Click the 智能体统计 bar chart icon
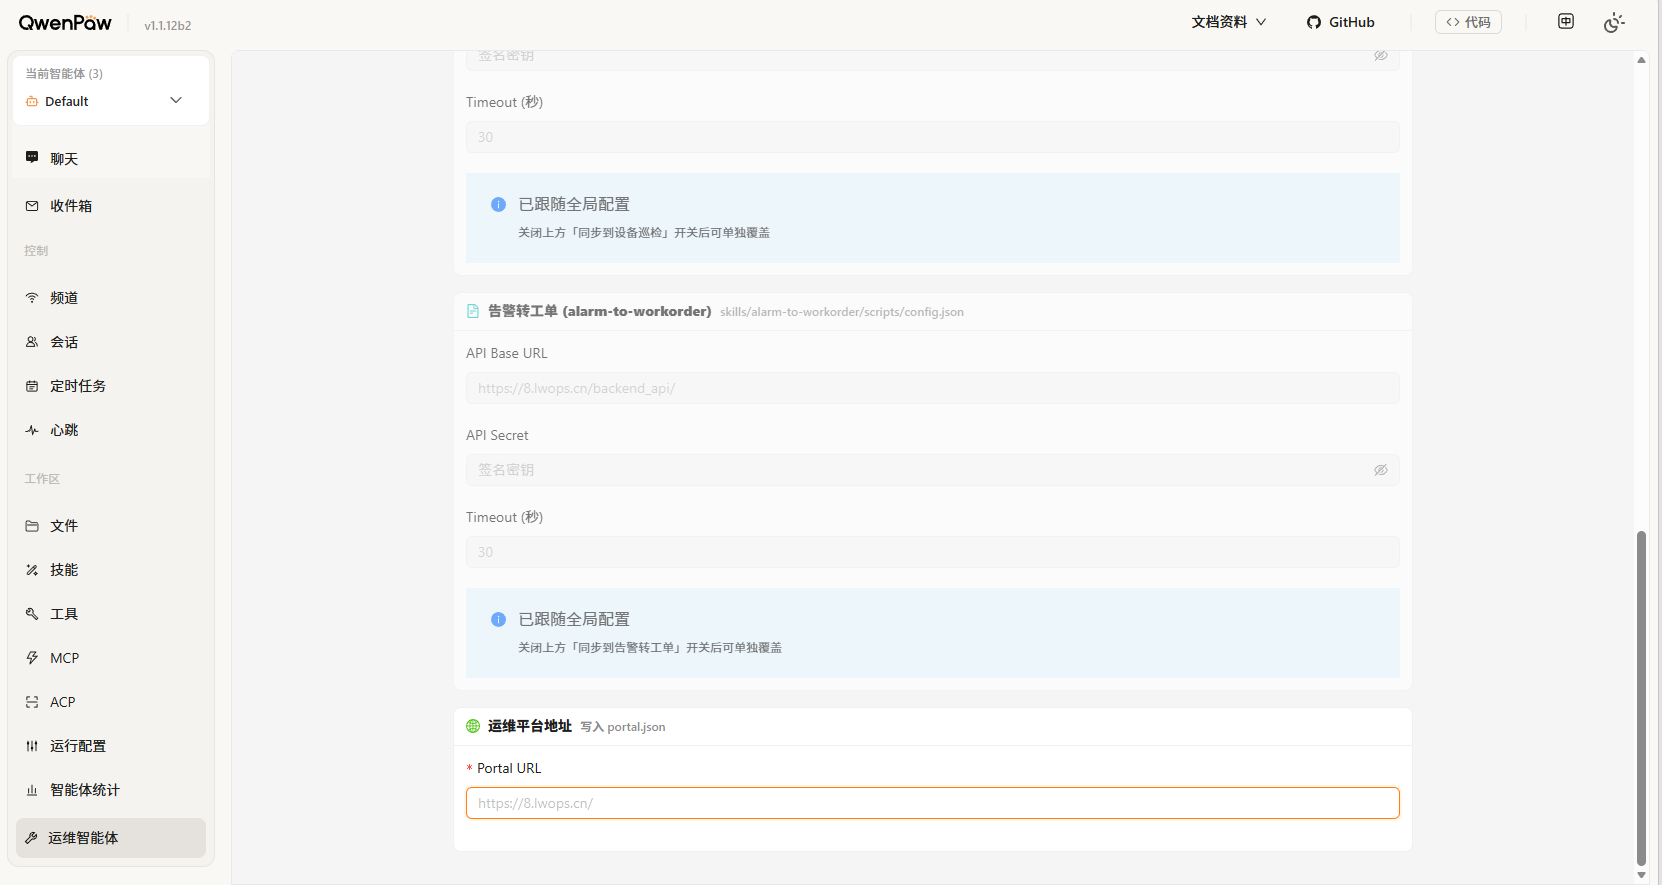The image size is (1662, 885). pos(32,790)
